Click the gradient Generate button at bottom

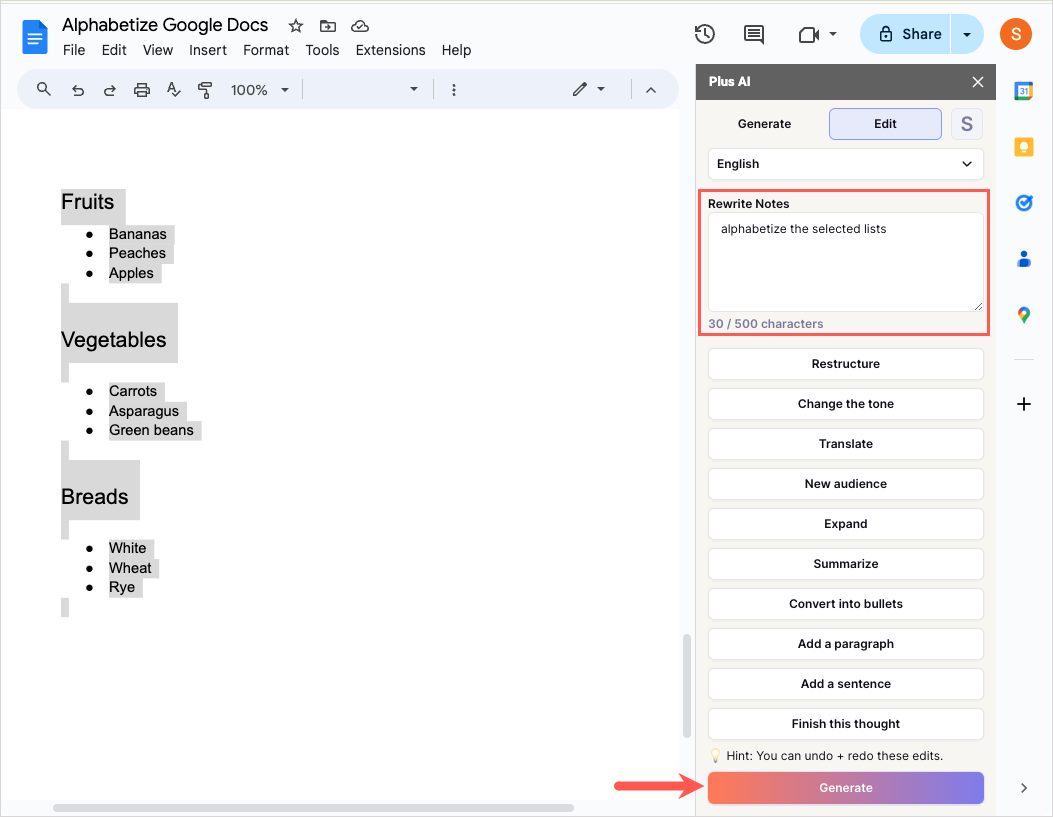[845, 788]
